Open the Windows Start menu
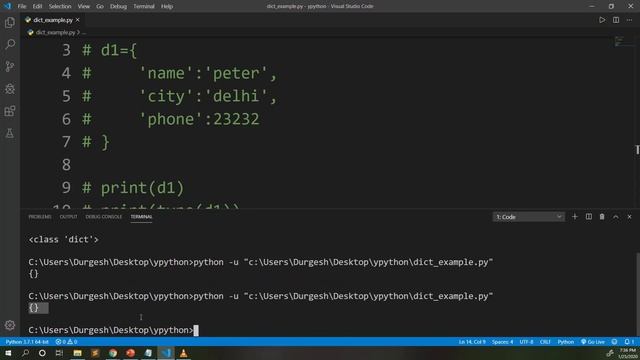The width and height of the screenshot is (640, 360). (8, 353)
